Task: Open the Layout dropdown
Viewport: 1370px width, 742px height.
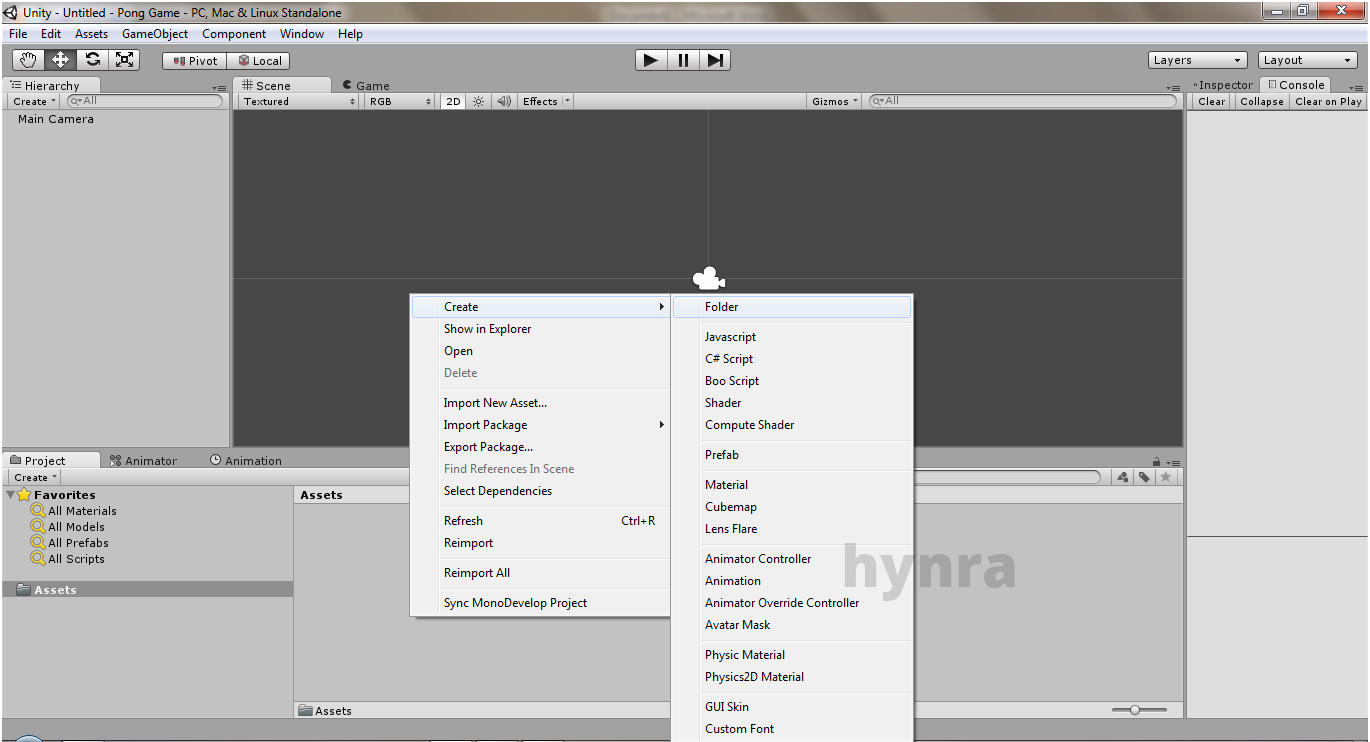Action: (x=1308, y=60)
